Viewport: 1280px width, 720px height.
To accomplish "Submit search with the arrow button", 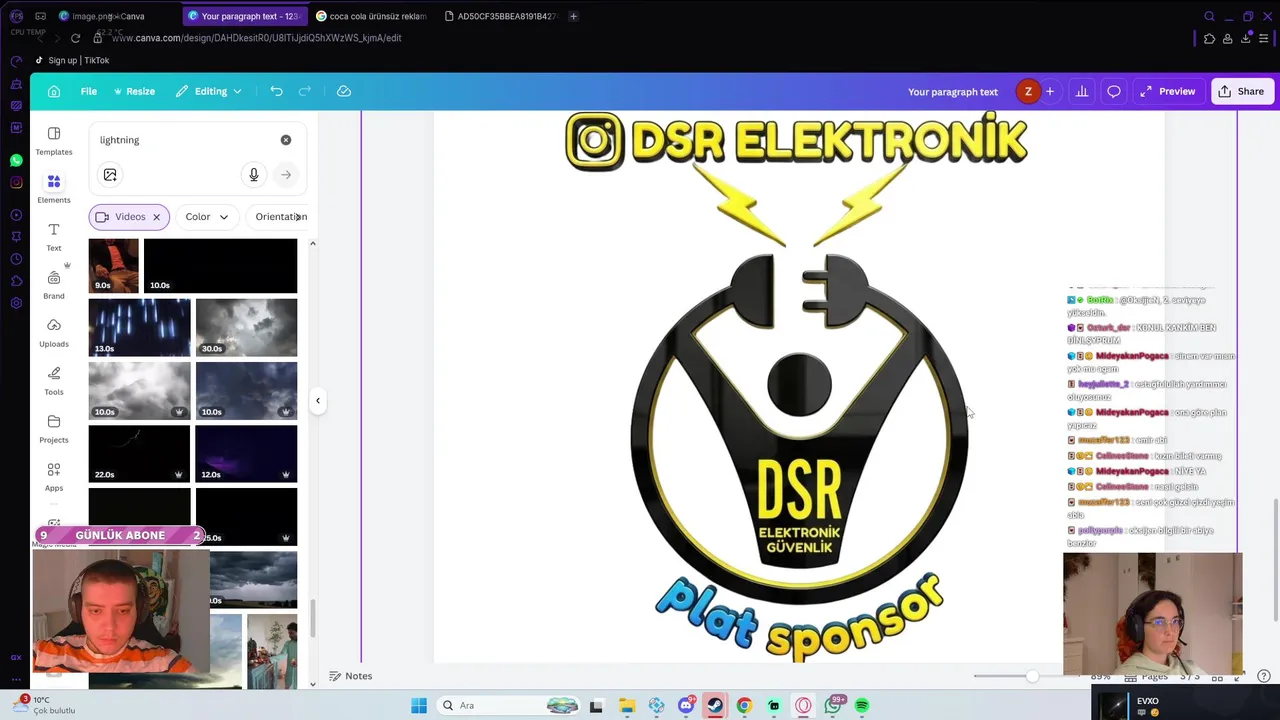I will tap(286, 175).
